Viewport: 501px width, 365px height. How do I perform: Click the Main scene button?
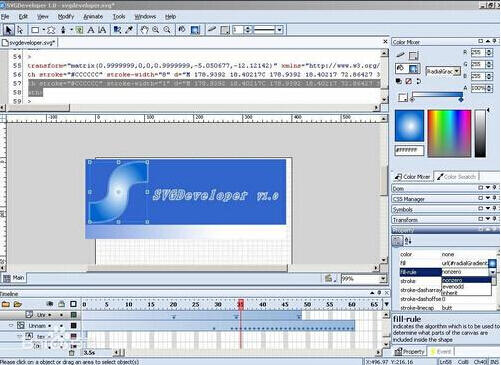[x=14, y=278]
